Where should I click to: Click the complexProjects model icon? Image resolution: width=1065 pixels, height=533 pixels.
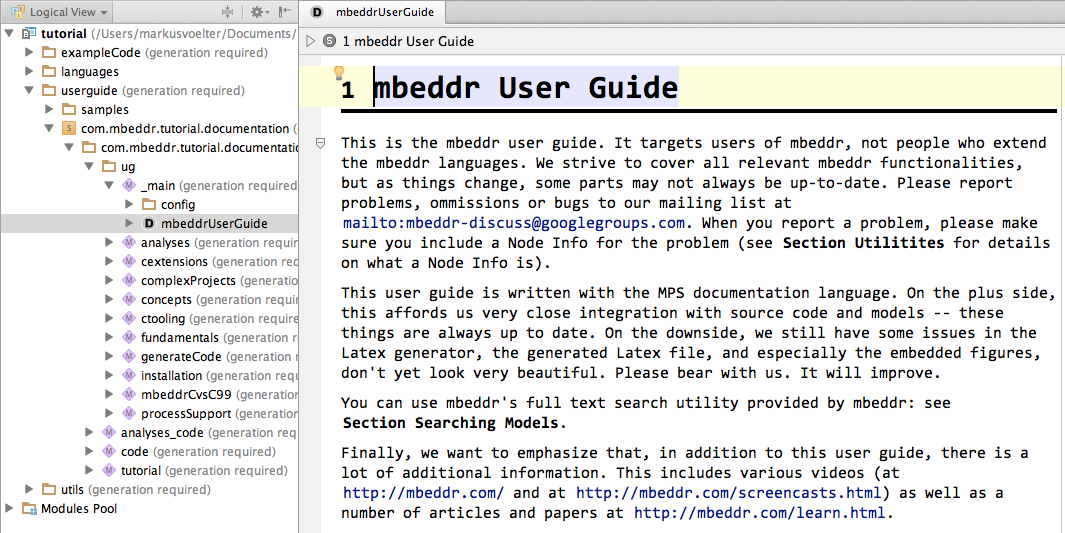click(128, 280)
